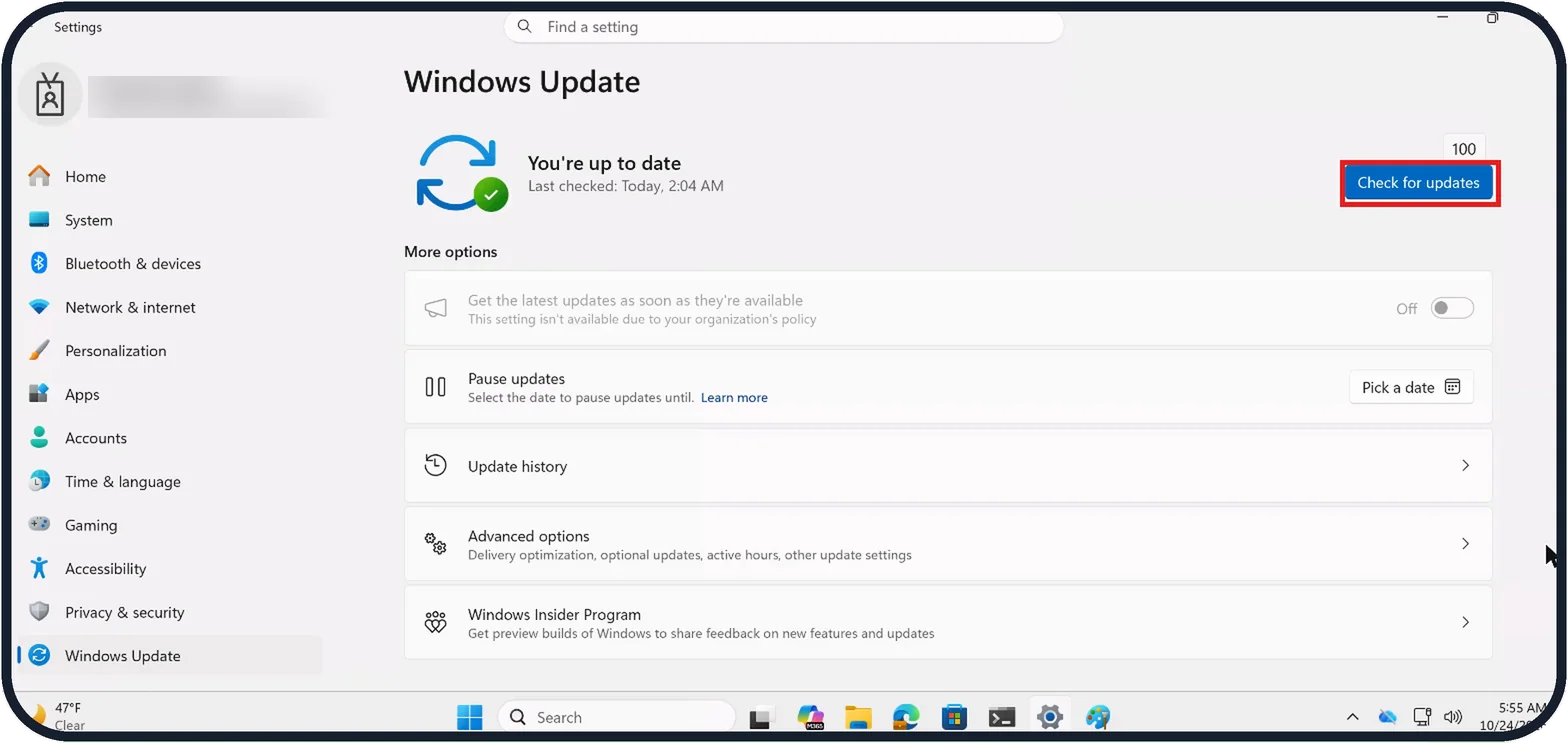
Task: Launch Microsoft Edge from the taskbar
Action: pyautogui.click(x=906, y=717)
